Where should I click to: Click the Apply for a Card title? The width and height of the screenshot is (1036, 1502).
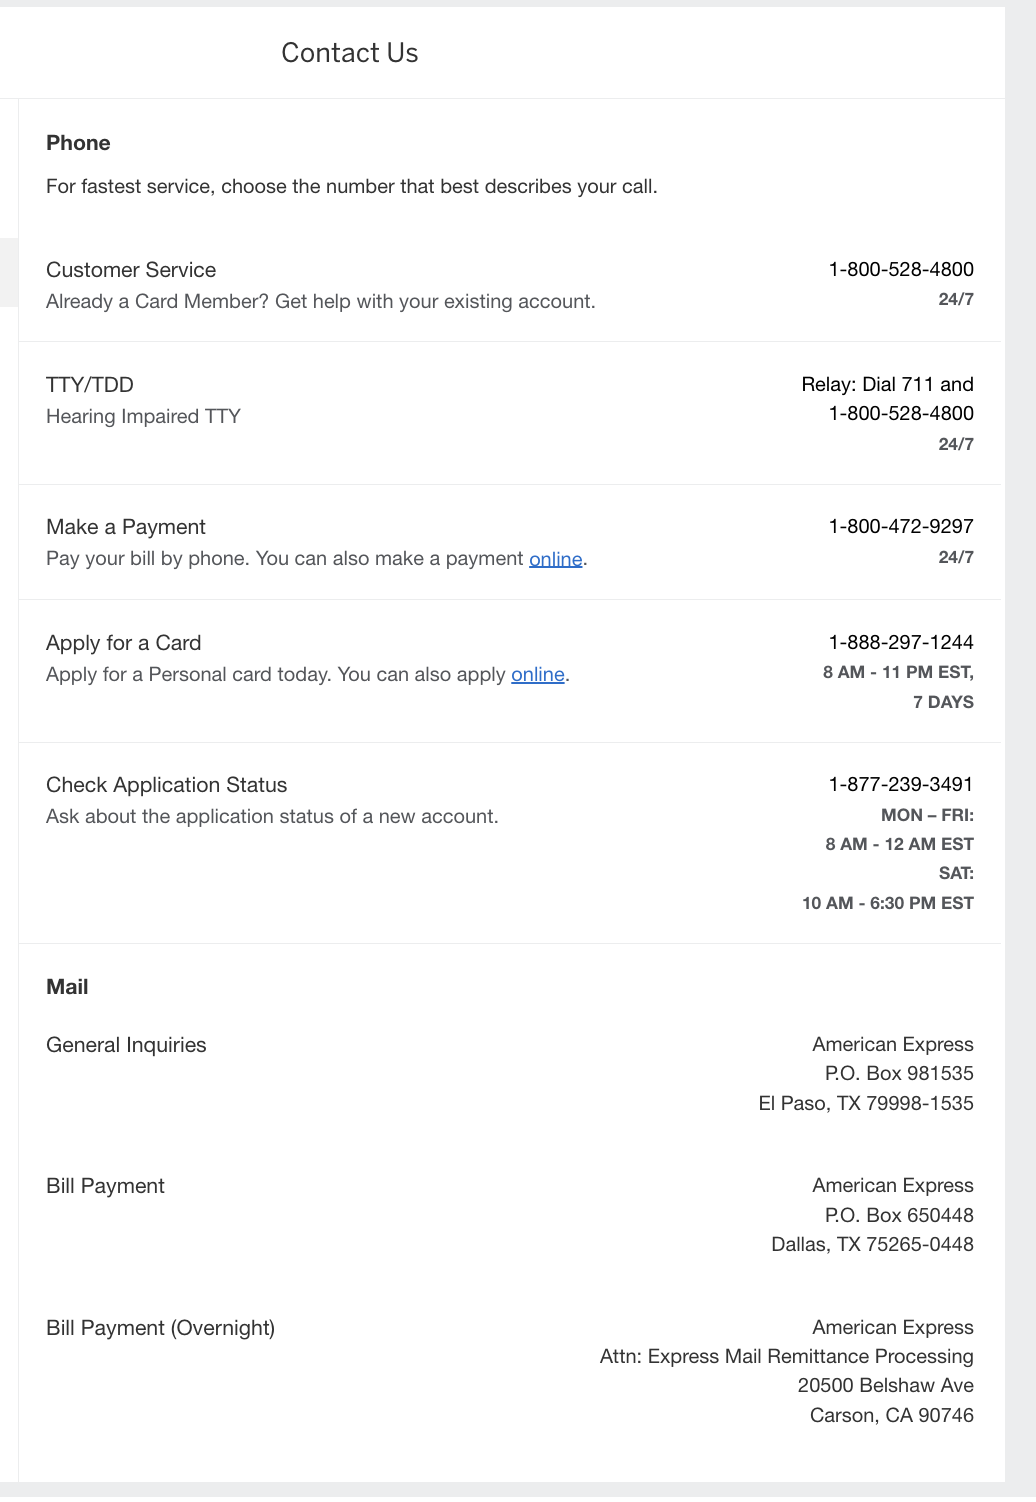point(124,643)
